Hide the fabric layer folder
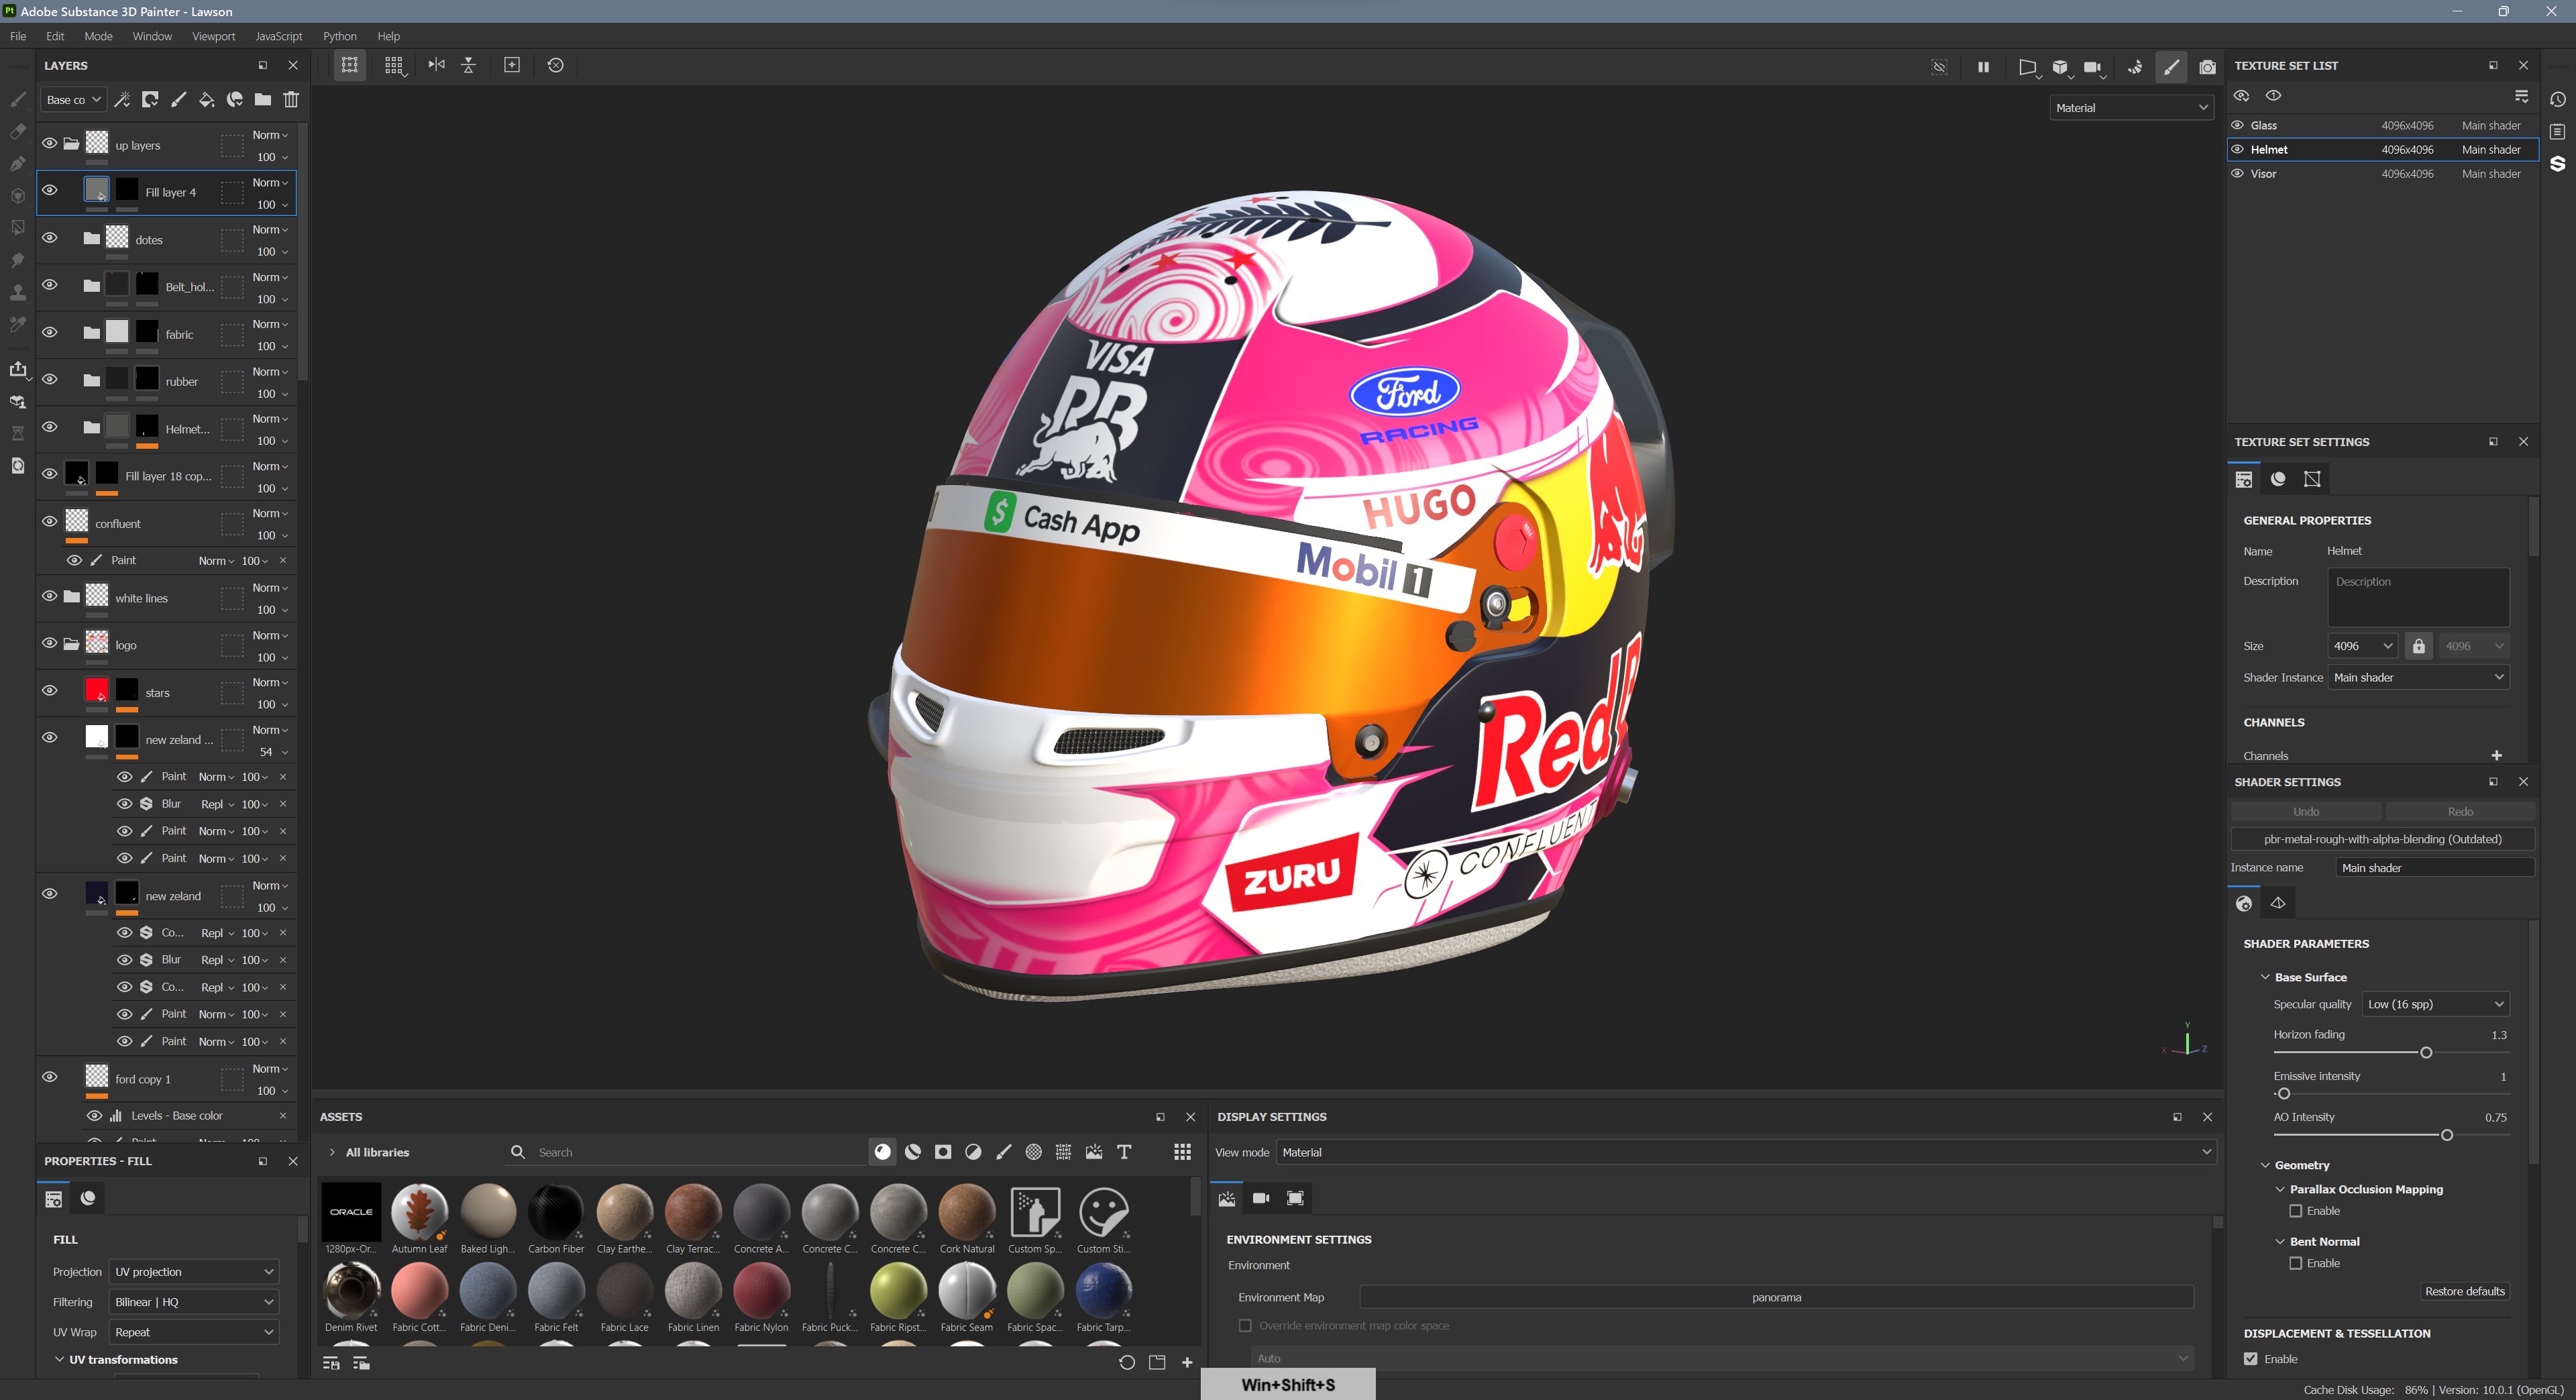Image resolution: width=2576 pixels, height=1400 pixels. 49,333
